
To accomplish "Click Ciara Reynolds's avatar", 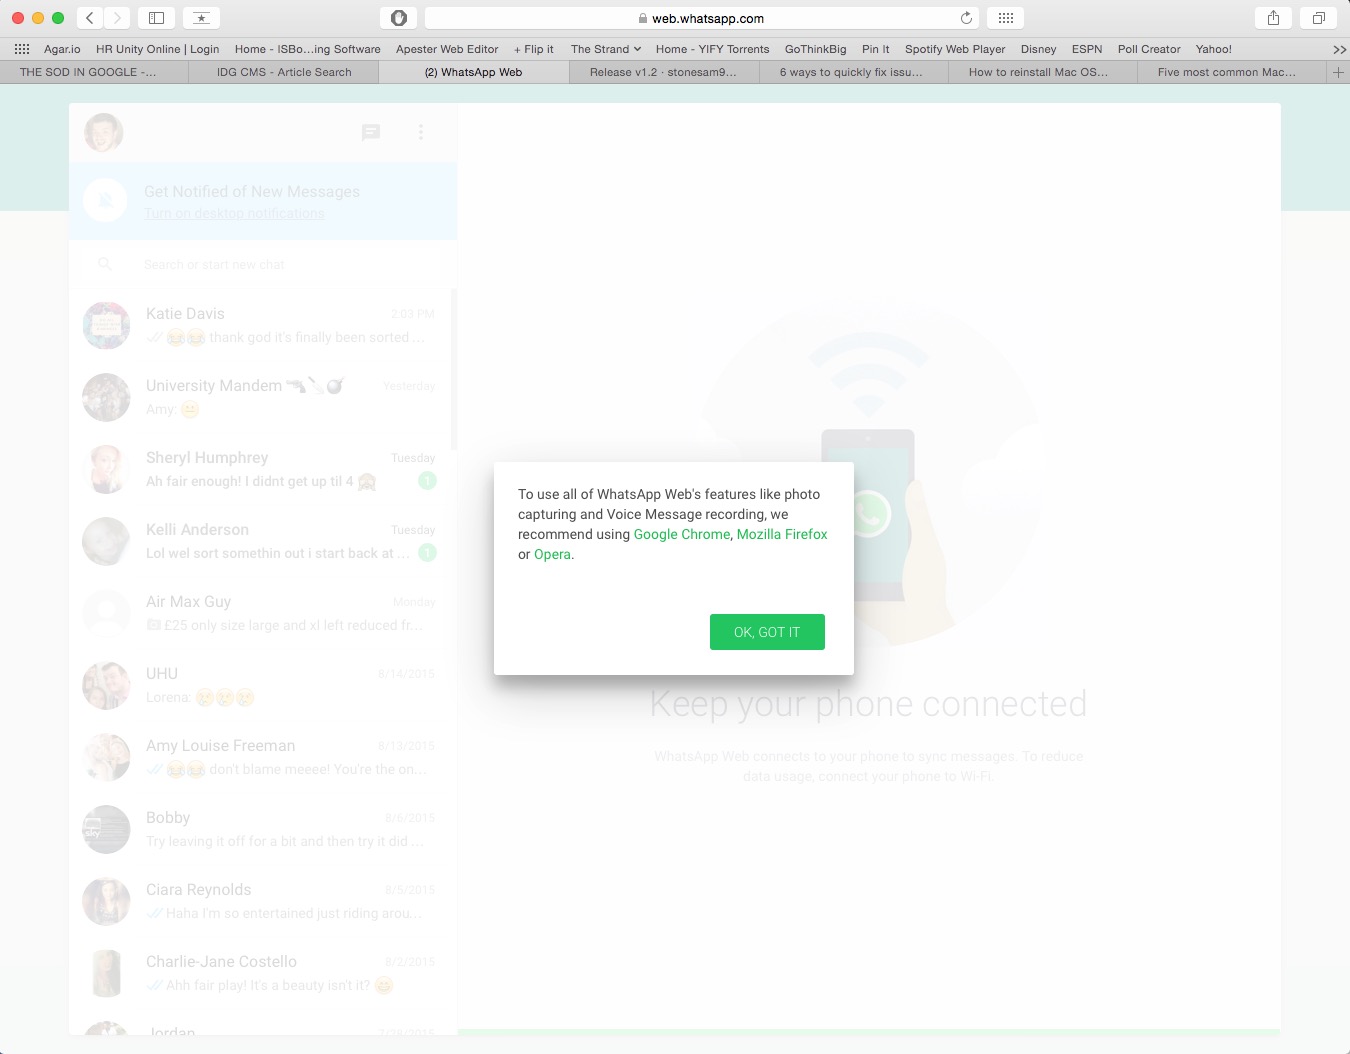I will (106, 902).
